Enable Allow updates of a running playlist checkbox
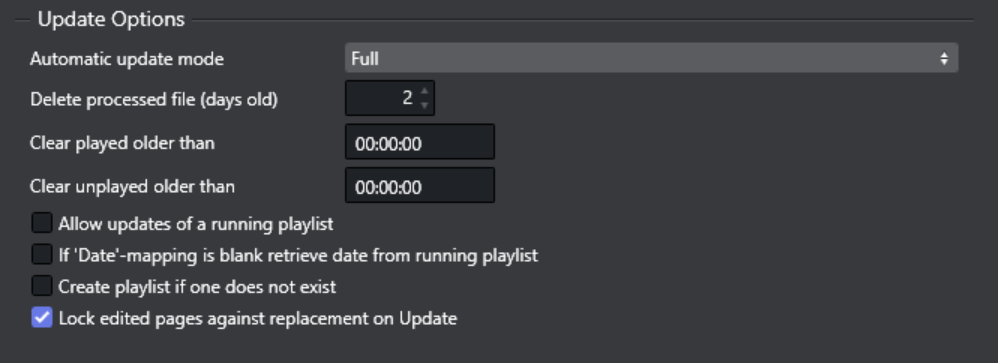 point(41,223)
